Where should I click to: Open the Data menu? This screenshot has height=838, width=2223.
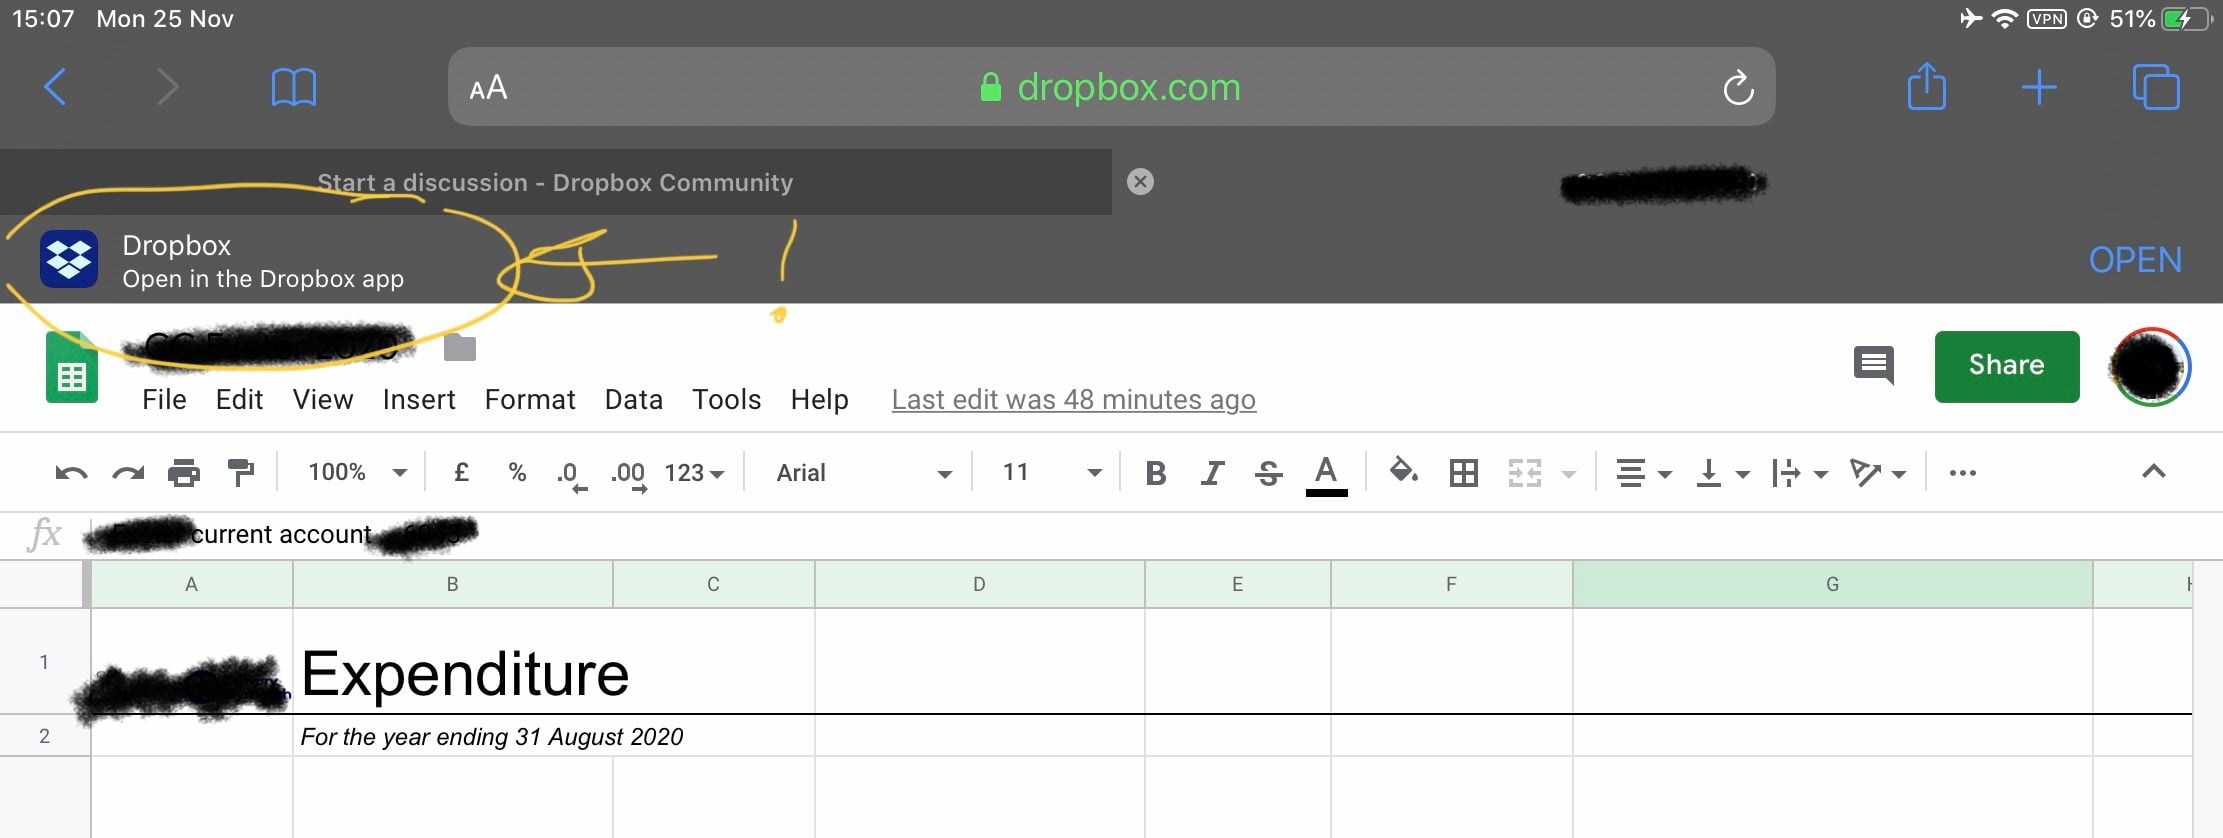pyautogui.click(x=633, y=400)
